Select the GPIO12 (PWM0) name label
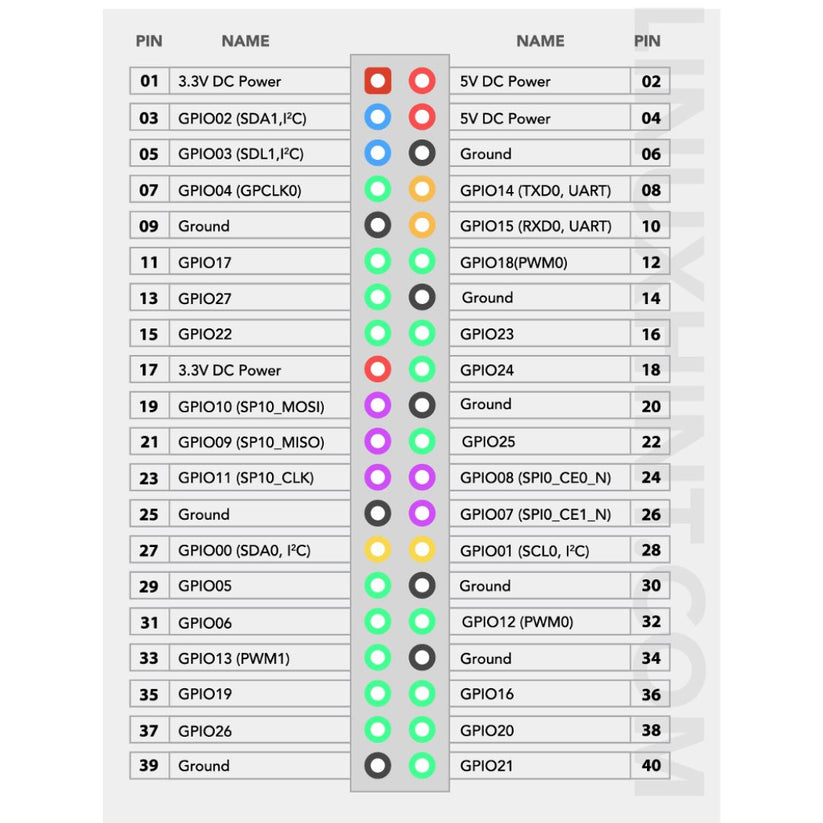Screen dimensions: 823x823 pyautogui.click(x=517, y=622)
